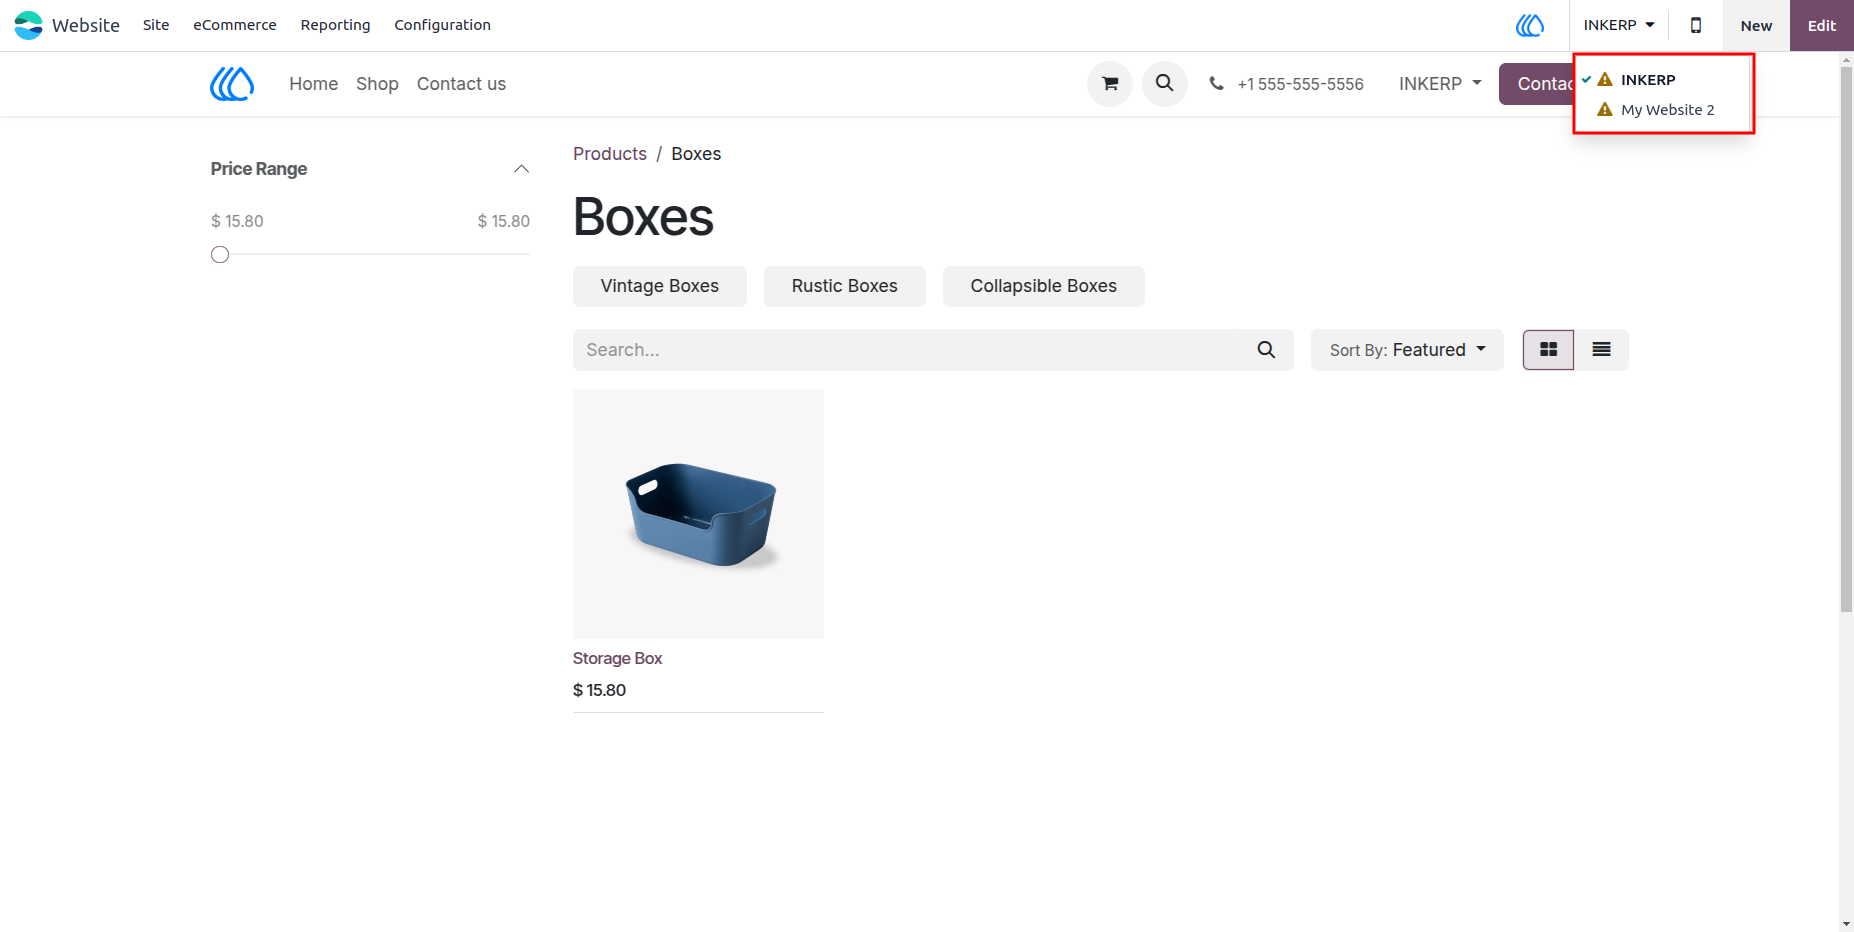The width and height of the screenshot is (1854, 932).
Task: Open the Configuration menu
Action: tap(442, 25)
